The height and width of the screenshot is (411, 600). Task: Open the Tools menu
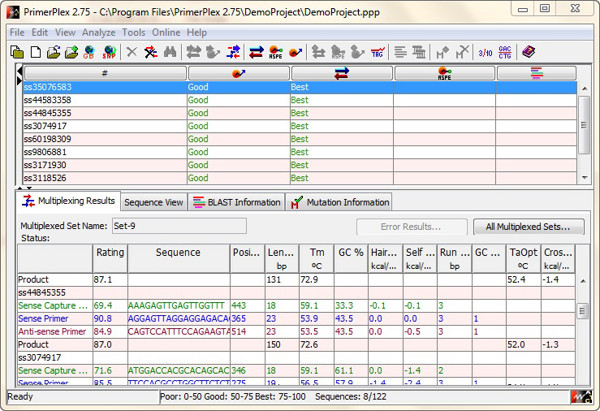[134, 33]
